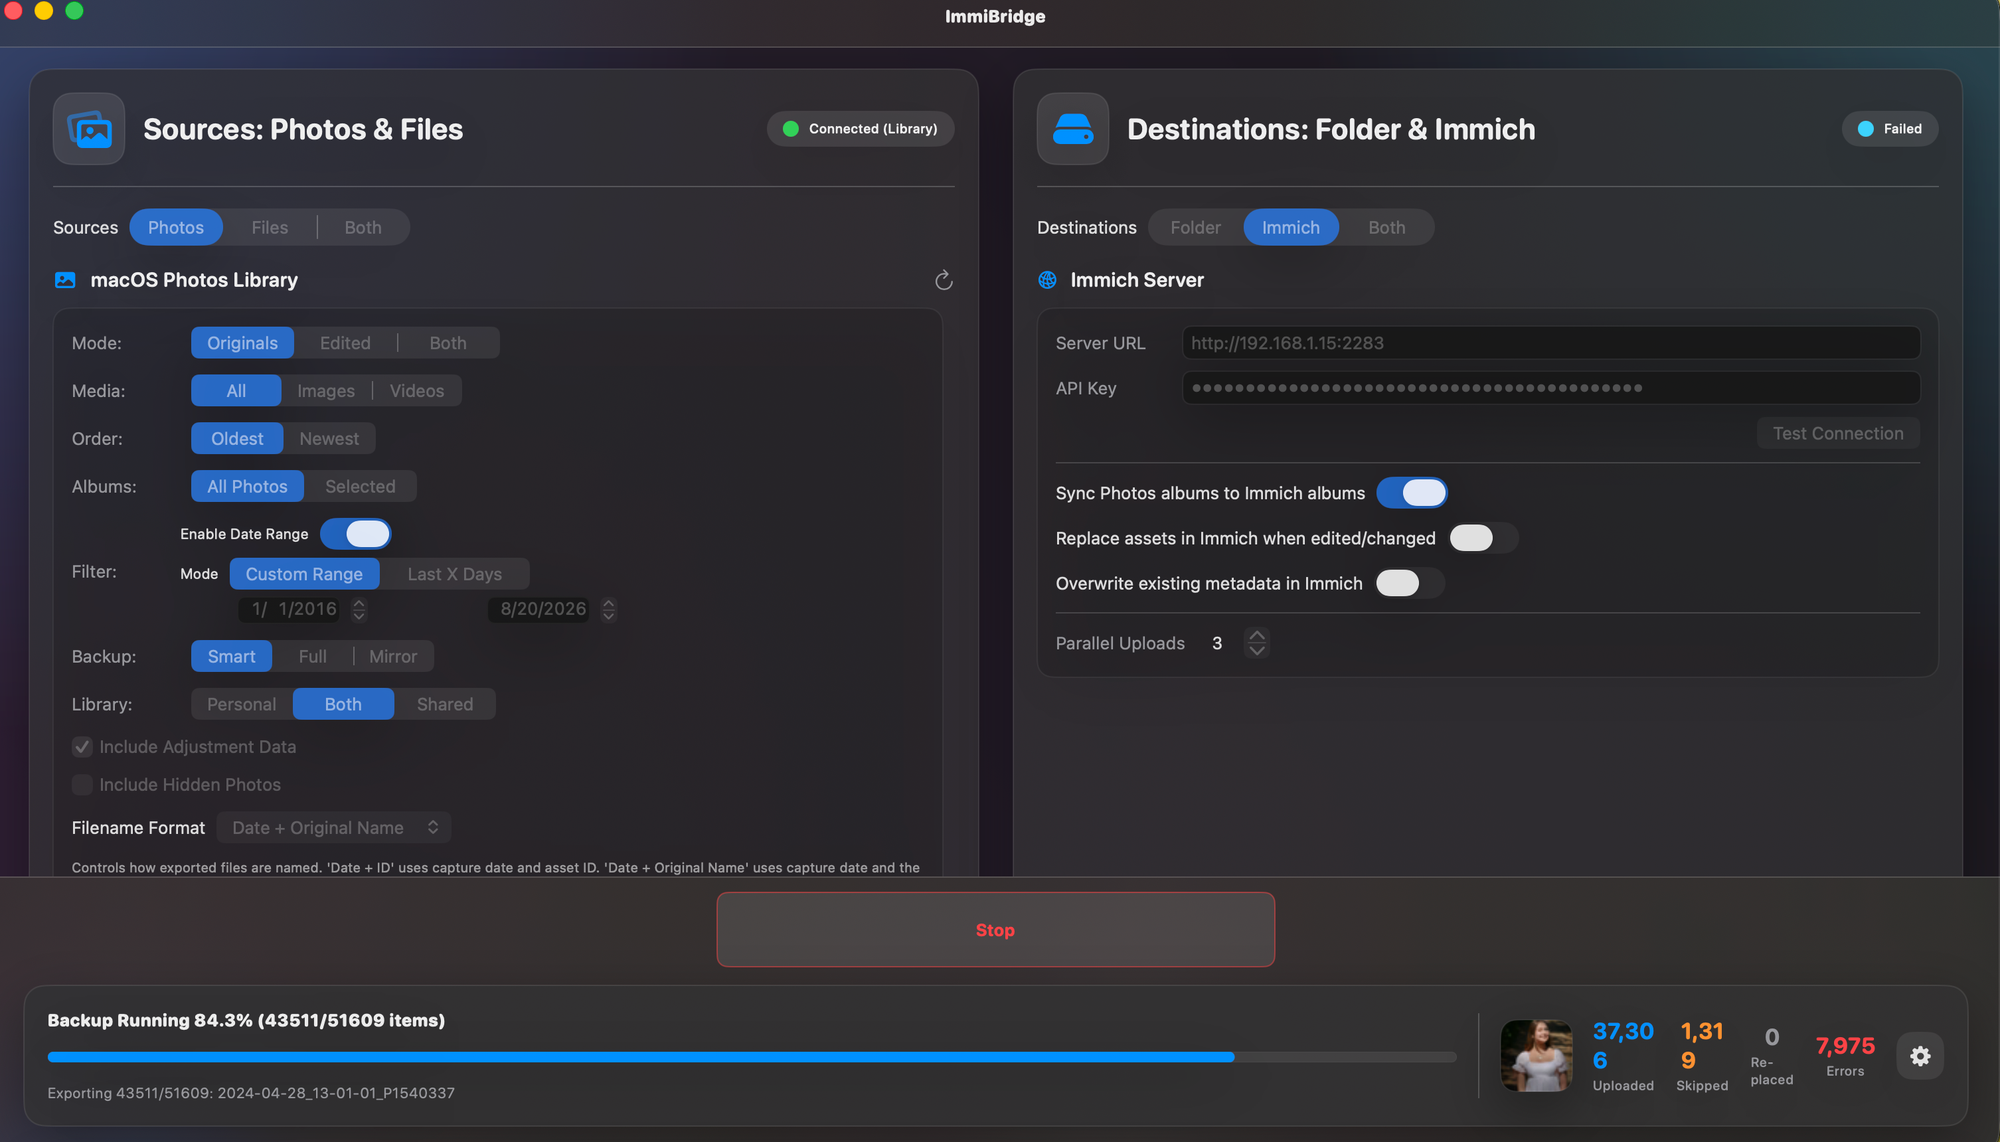Click the Test Connection button
Image resolution: width=2000 pixels, height=1142 pixels.
(1838, 434)
